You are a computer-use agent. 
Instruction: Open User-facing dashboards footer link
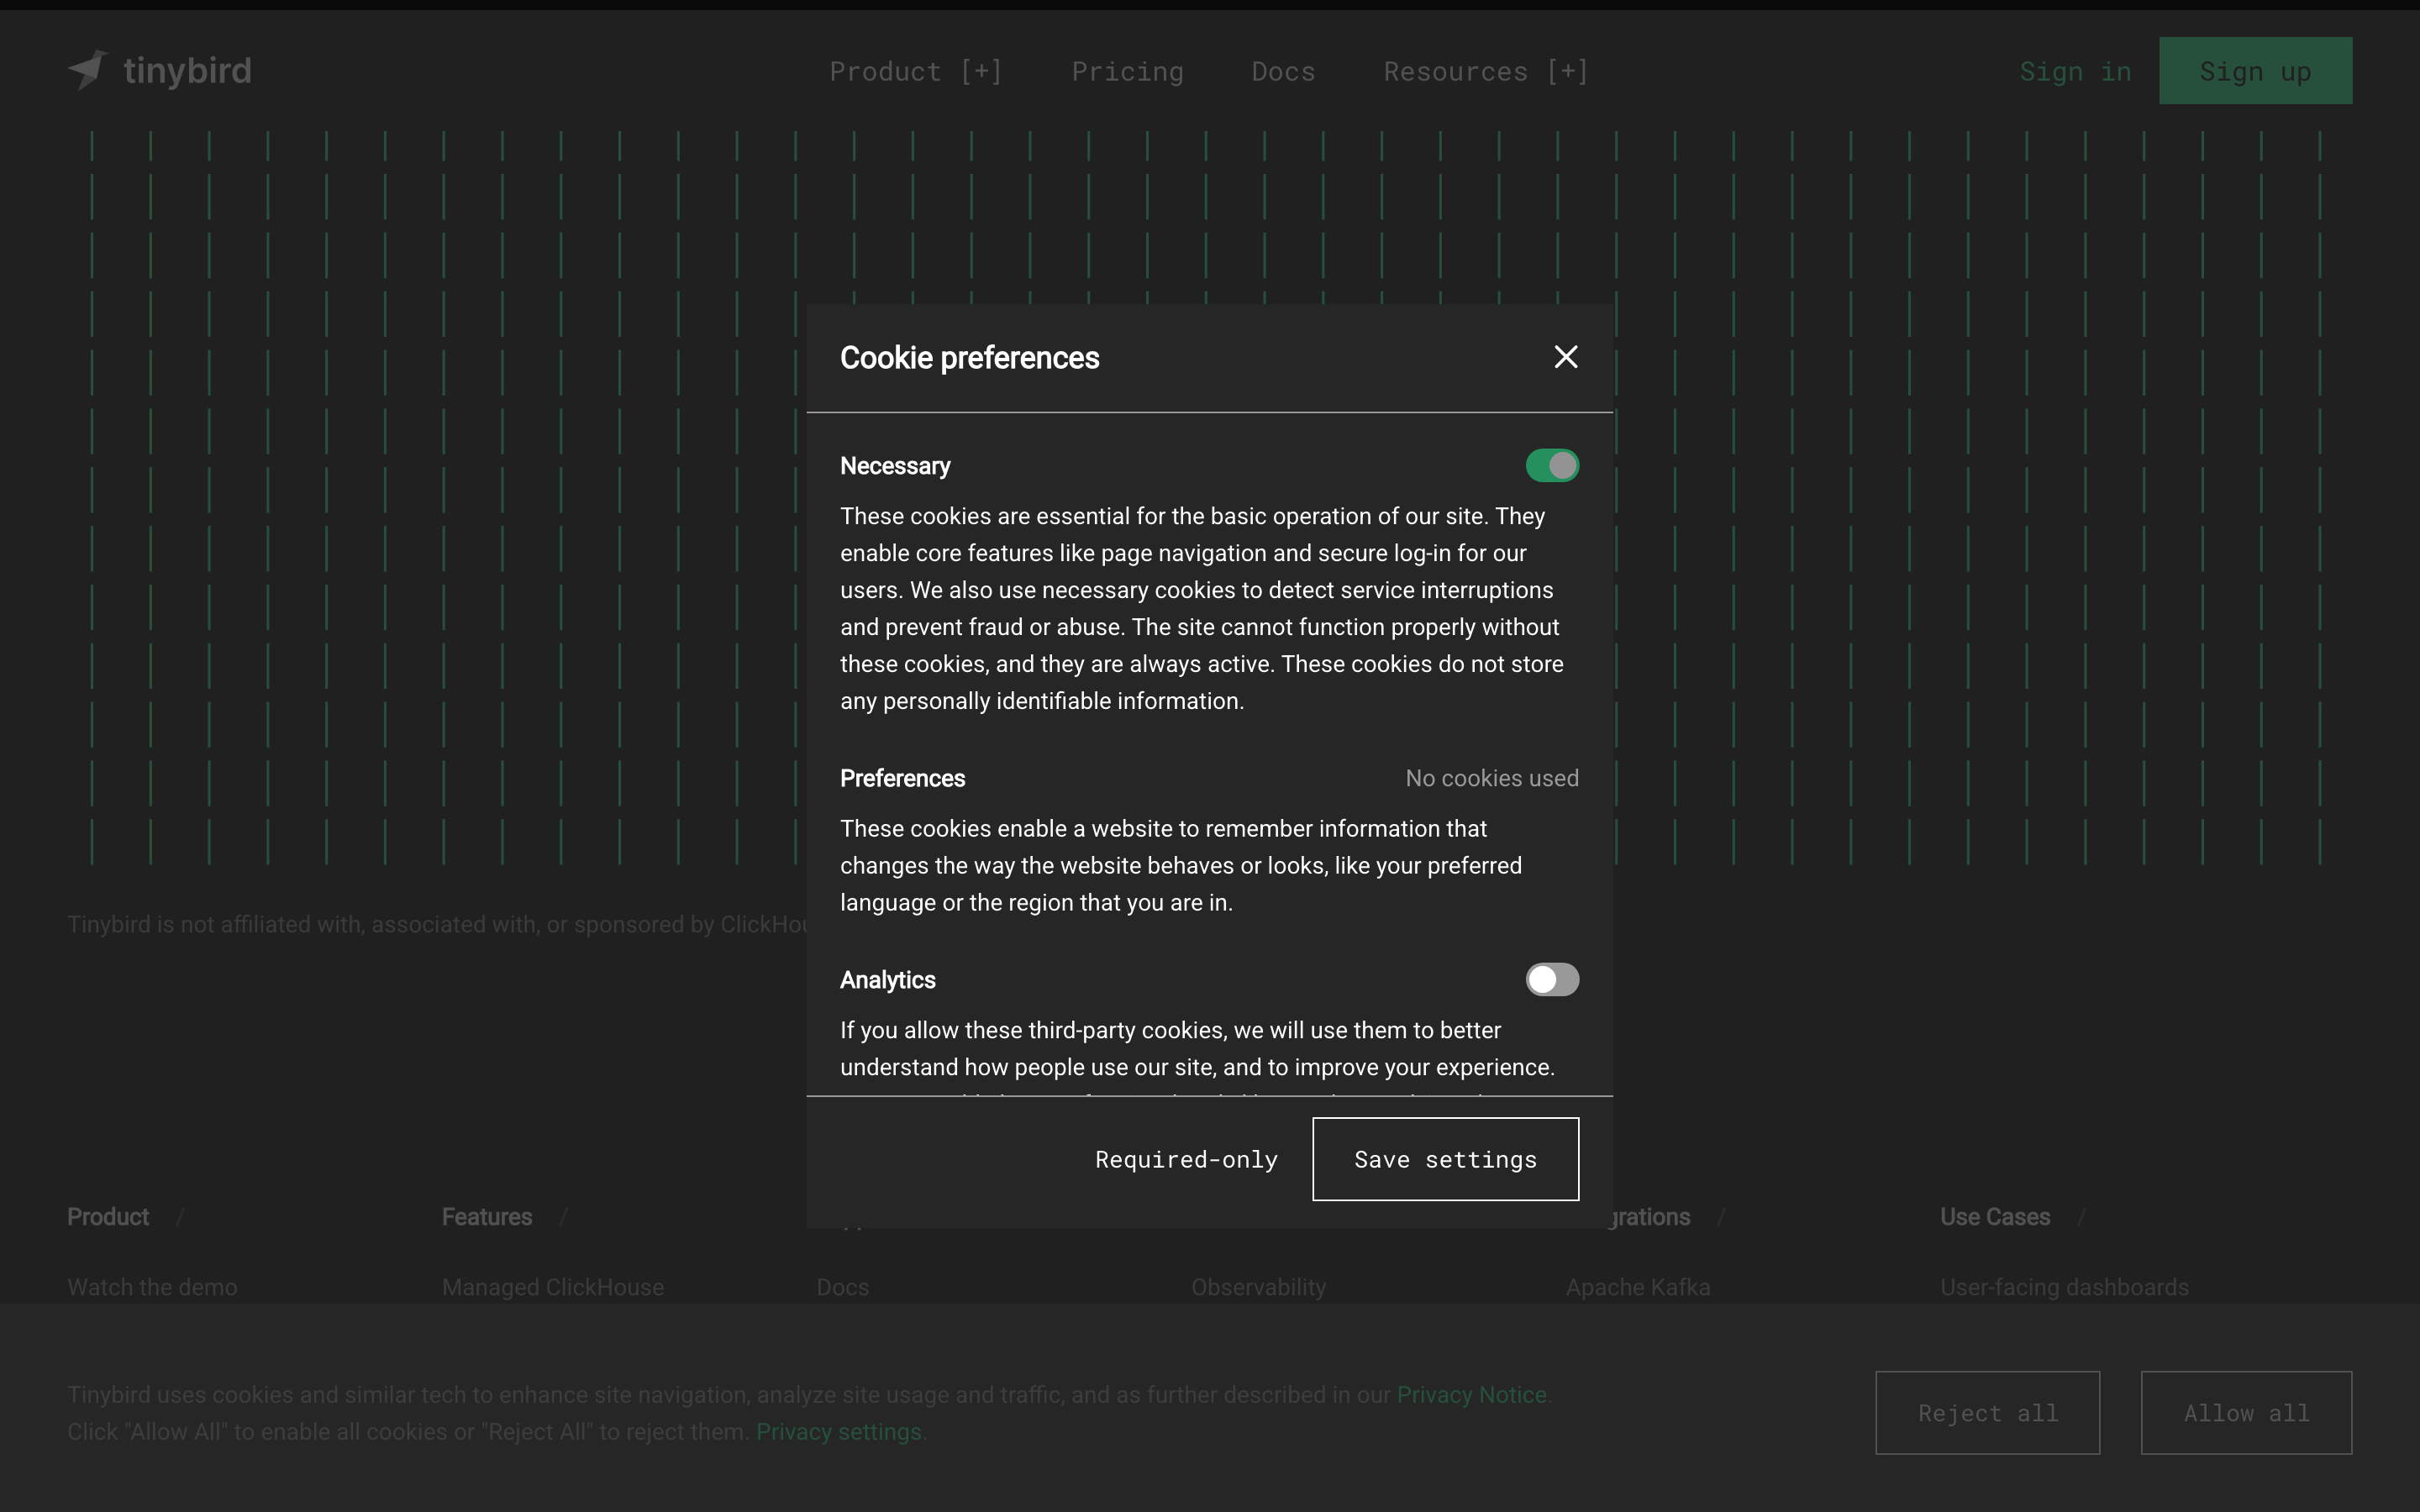click(2064, 1287)
